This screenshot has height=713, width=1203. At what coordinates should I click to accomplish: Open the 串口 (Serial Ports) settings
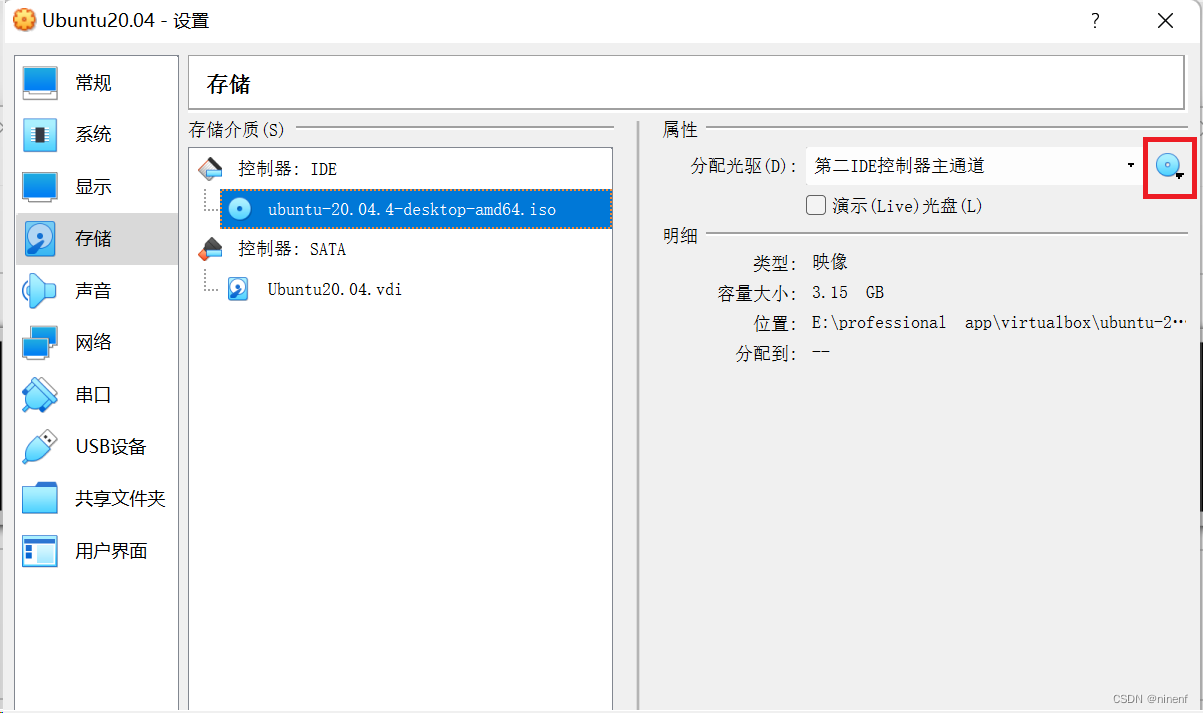click(95, 394)
